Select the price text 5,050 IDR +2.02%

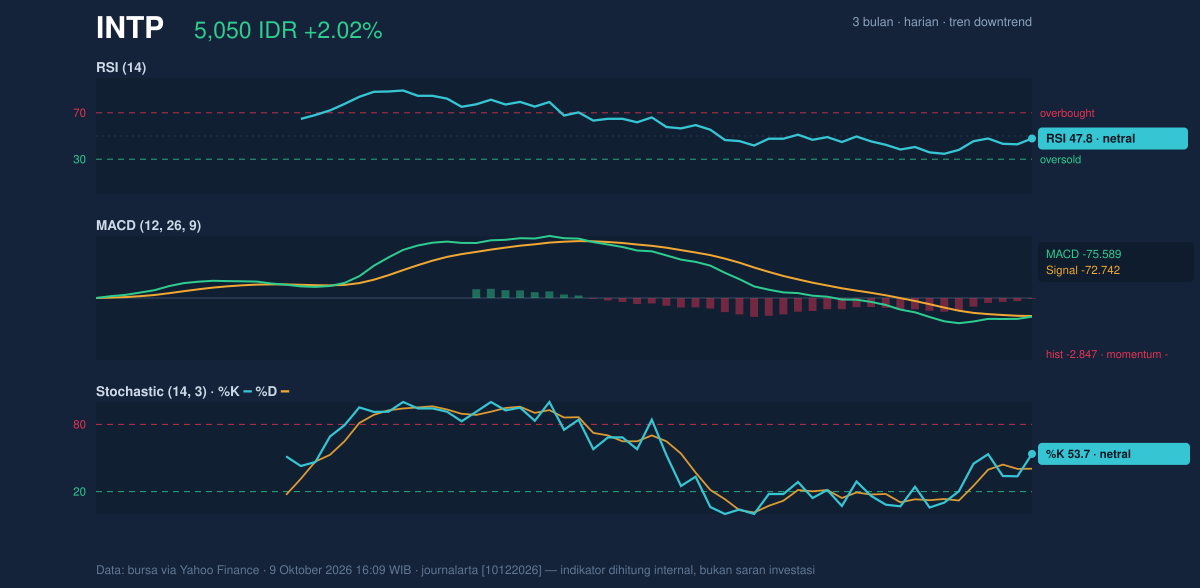click(288, 31)
